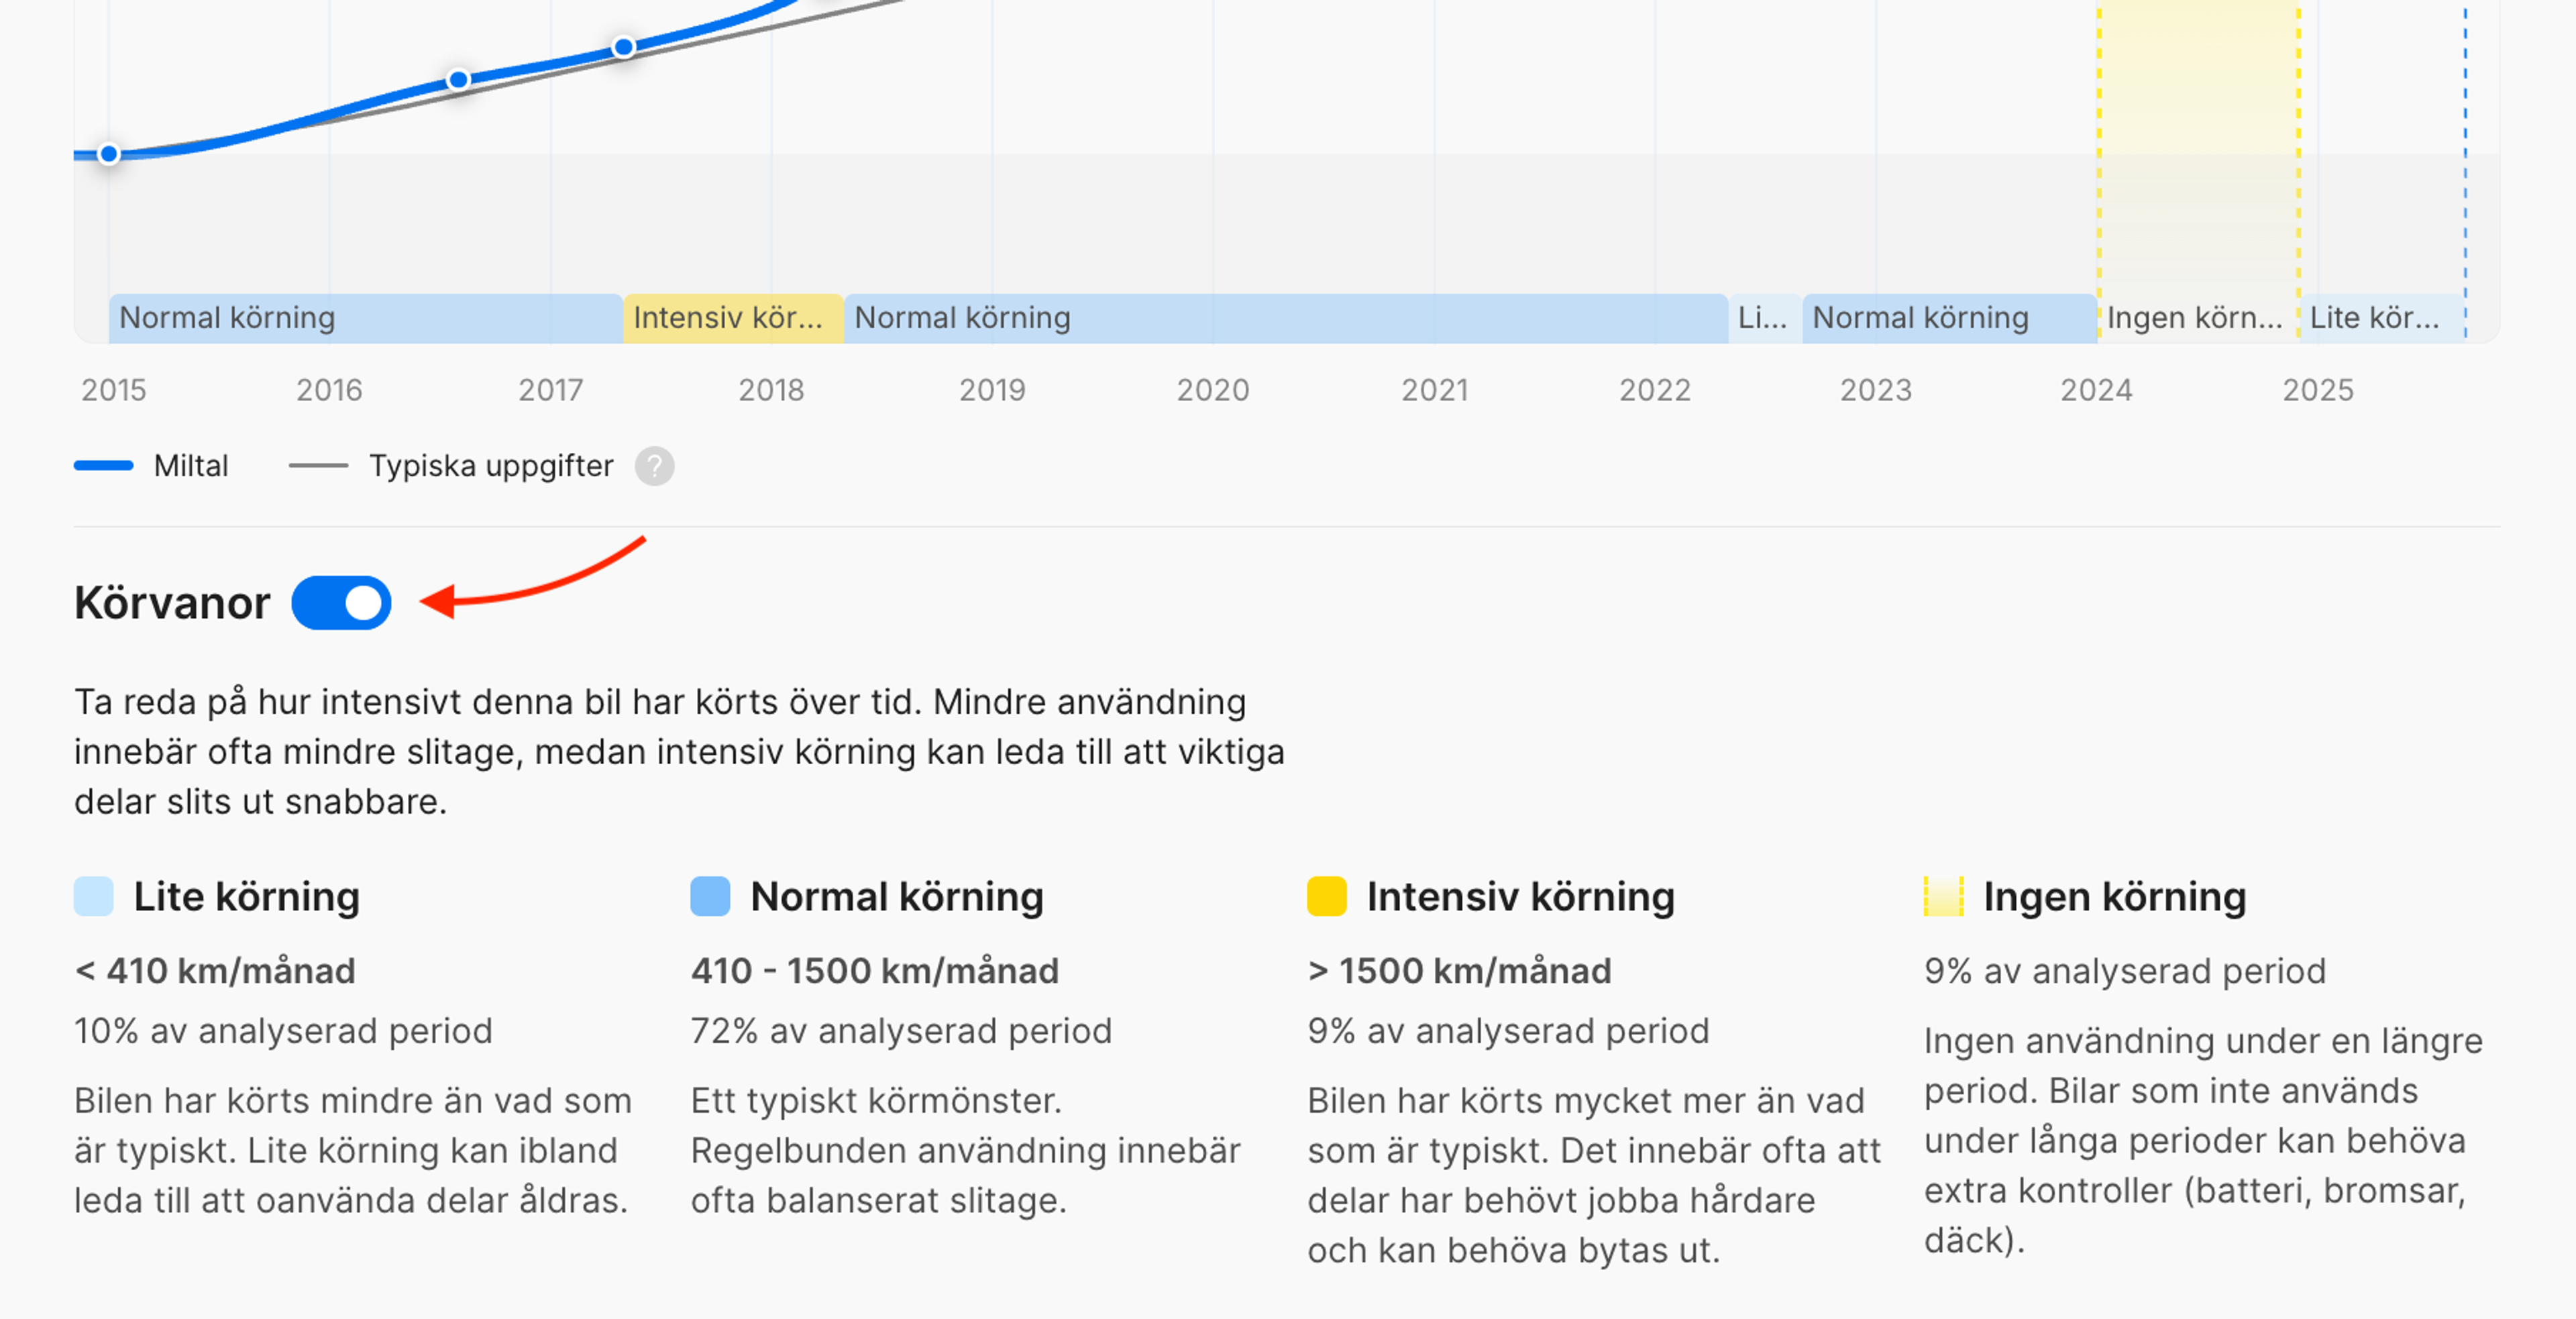Click the Ingen körning pale yellow swatch
2576x1319 pixels.
(x=1943, y=896)
